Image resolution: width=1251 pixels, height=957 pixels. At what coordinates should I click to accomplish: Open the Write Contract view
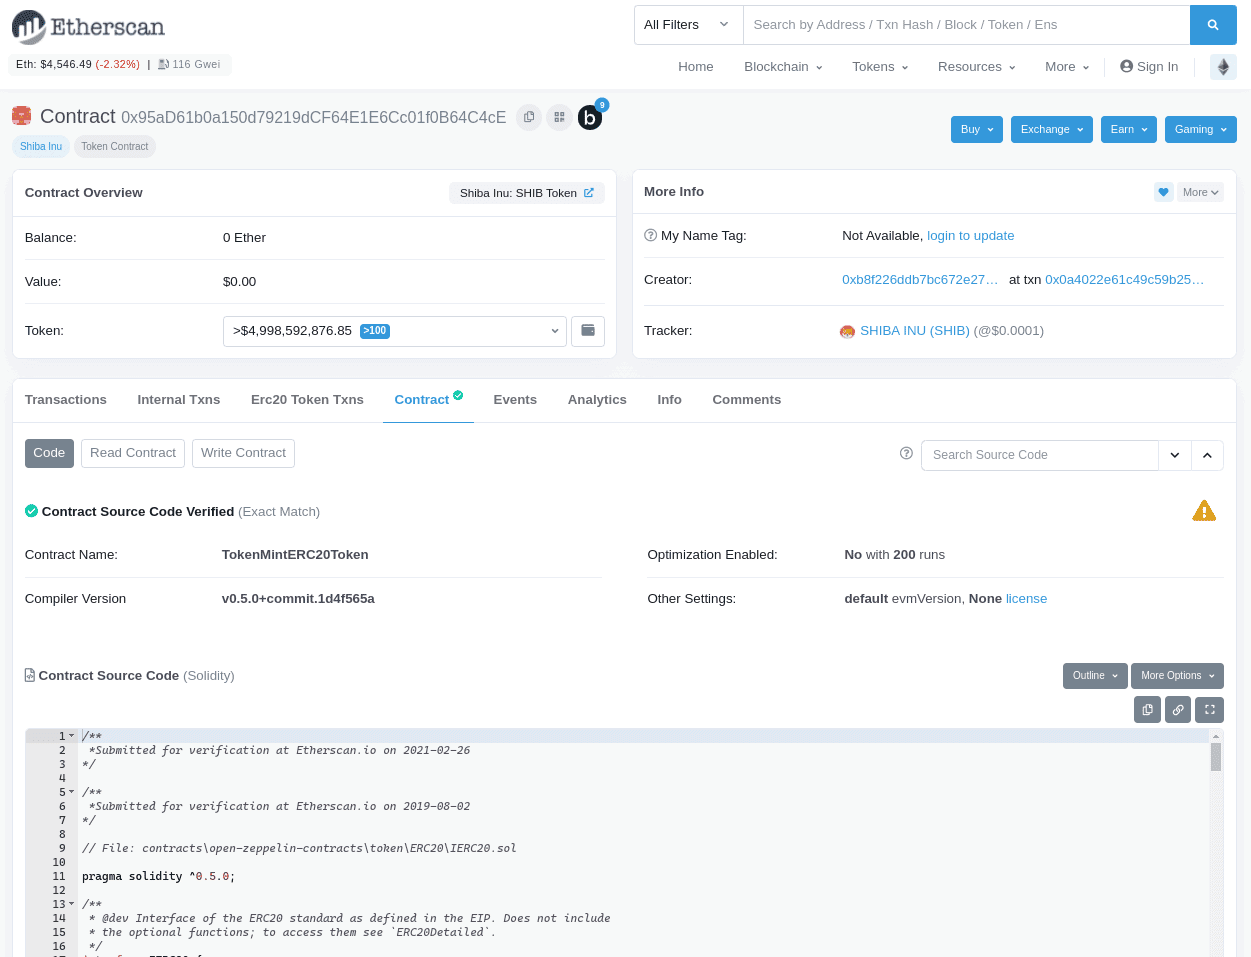243,453
